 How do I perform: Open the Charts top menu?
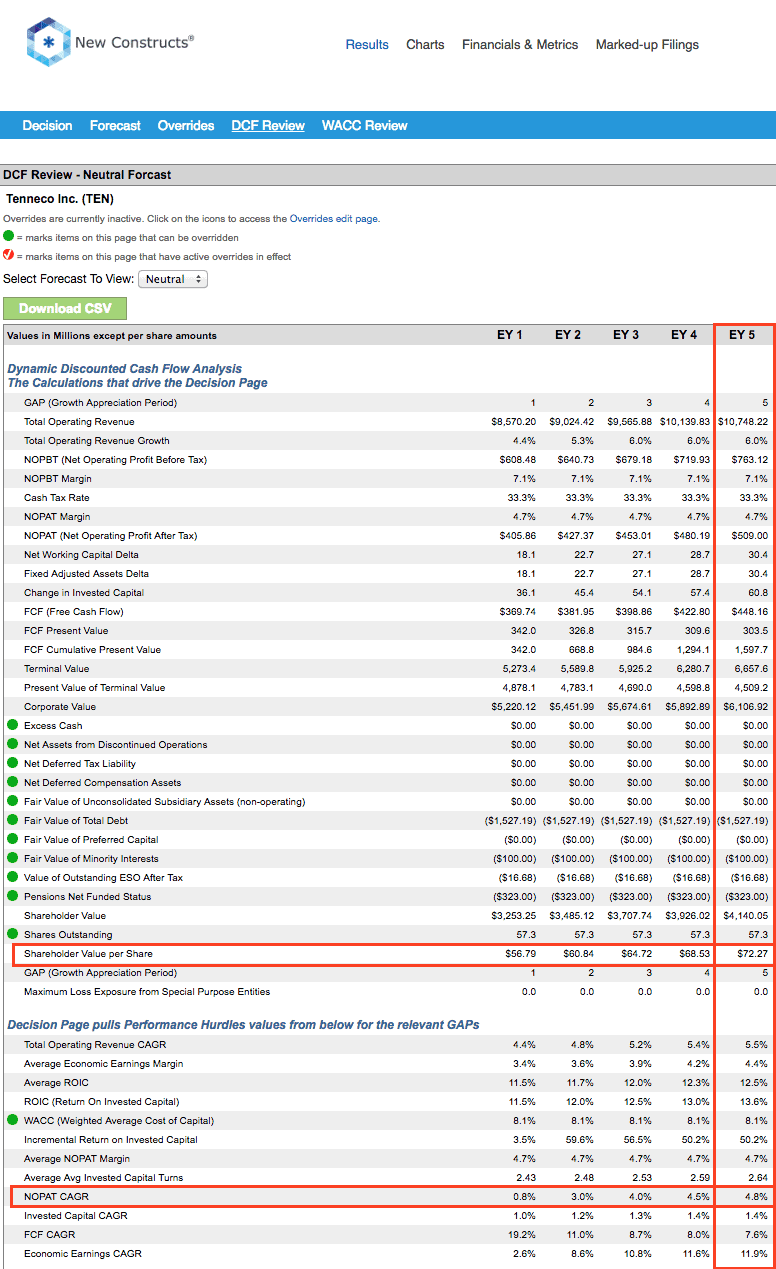click(x=425, y=44)
